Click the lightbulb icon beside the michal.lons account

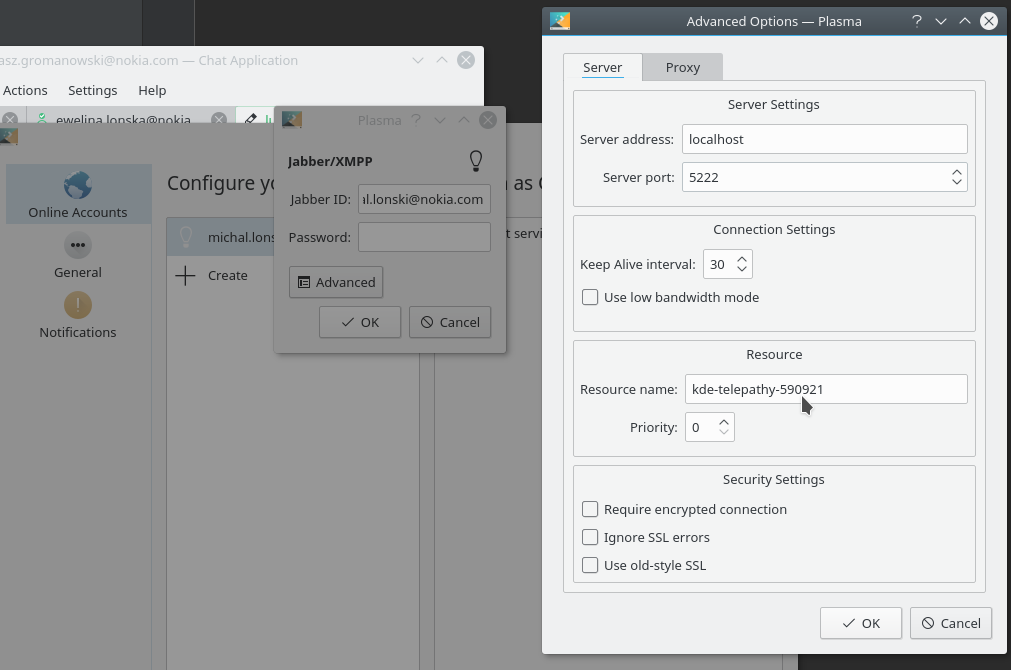[x=186, y=237]
